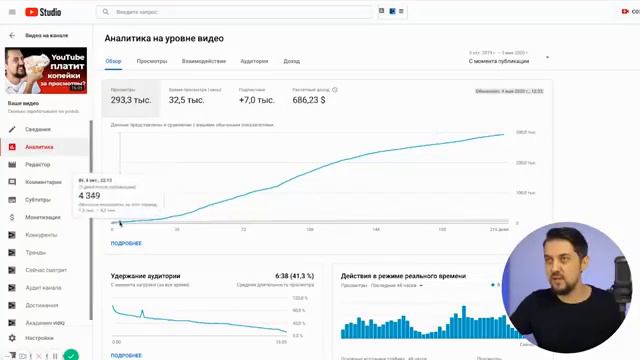Switch to the Доход tab
This screenshot has height=360, width=640.
291,61
